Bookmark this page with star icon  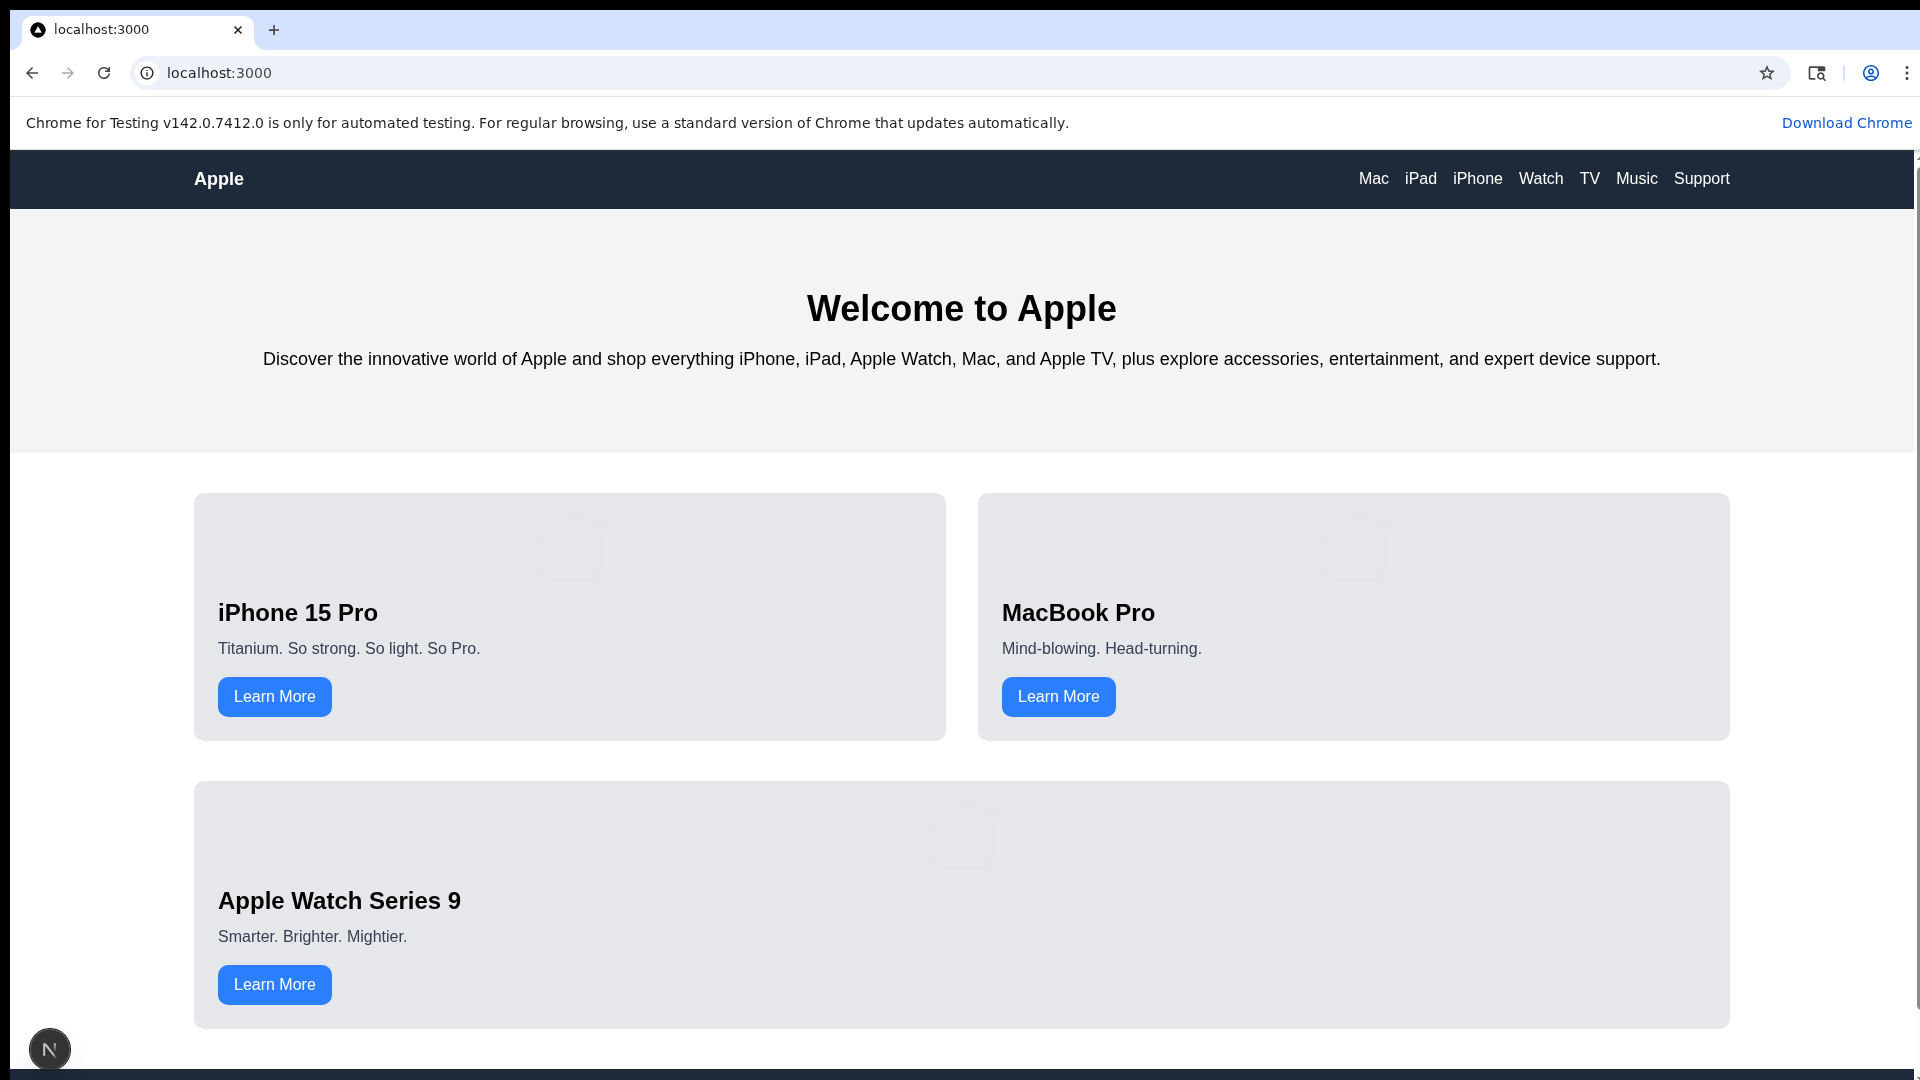(x=1767, y=73)
